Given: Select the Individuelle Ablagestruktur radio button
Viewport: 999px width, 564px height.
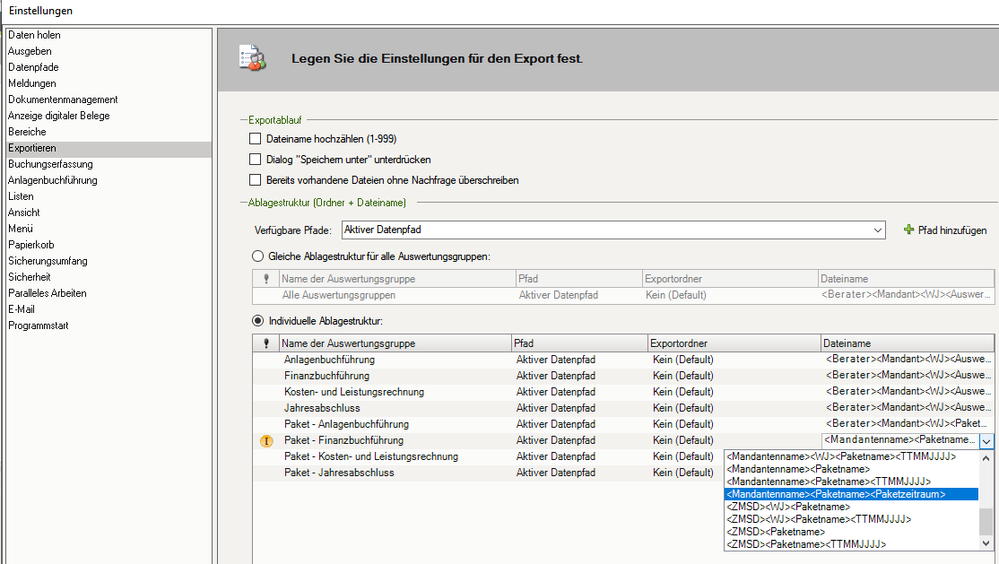Looking at the screenshot, I should pos(256,320).
